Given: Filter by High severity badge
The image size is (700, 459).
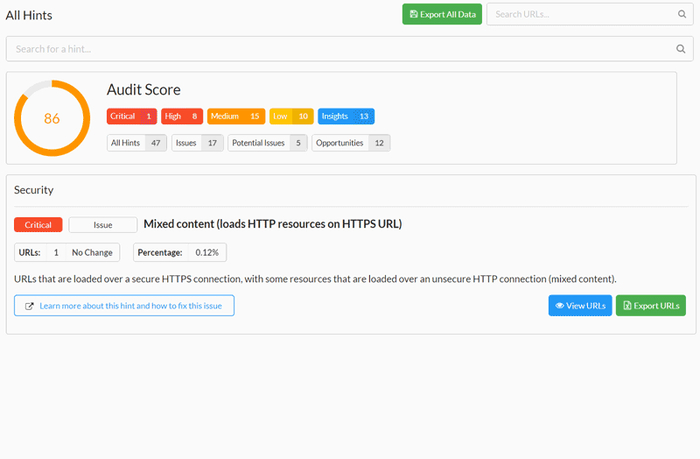Looking at the screenshot, I should click(x=182, y=116).
